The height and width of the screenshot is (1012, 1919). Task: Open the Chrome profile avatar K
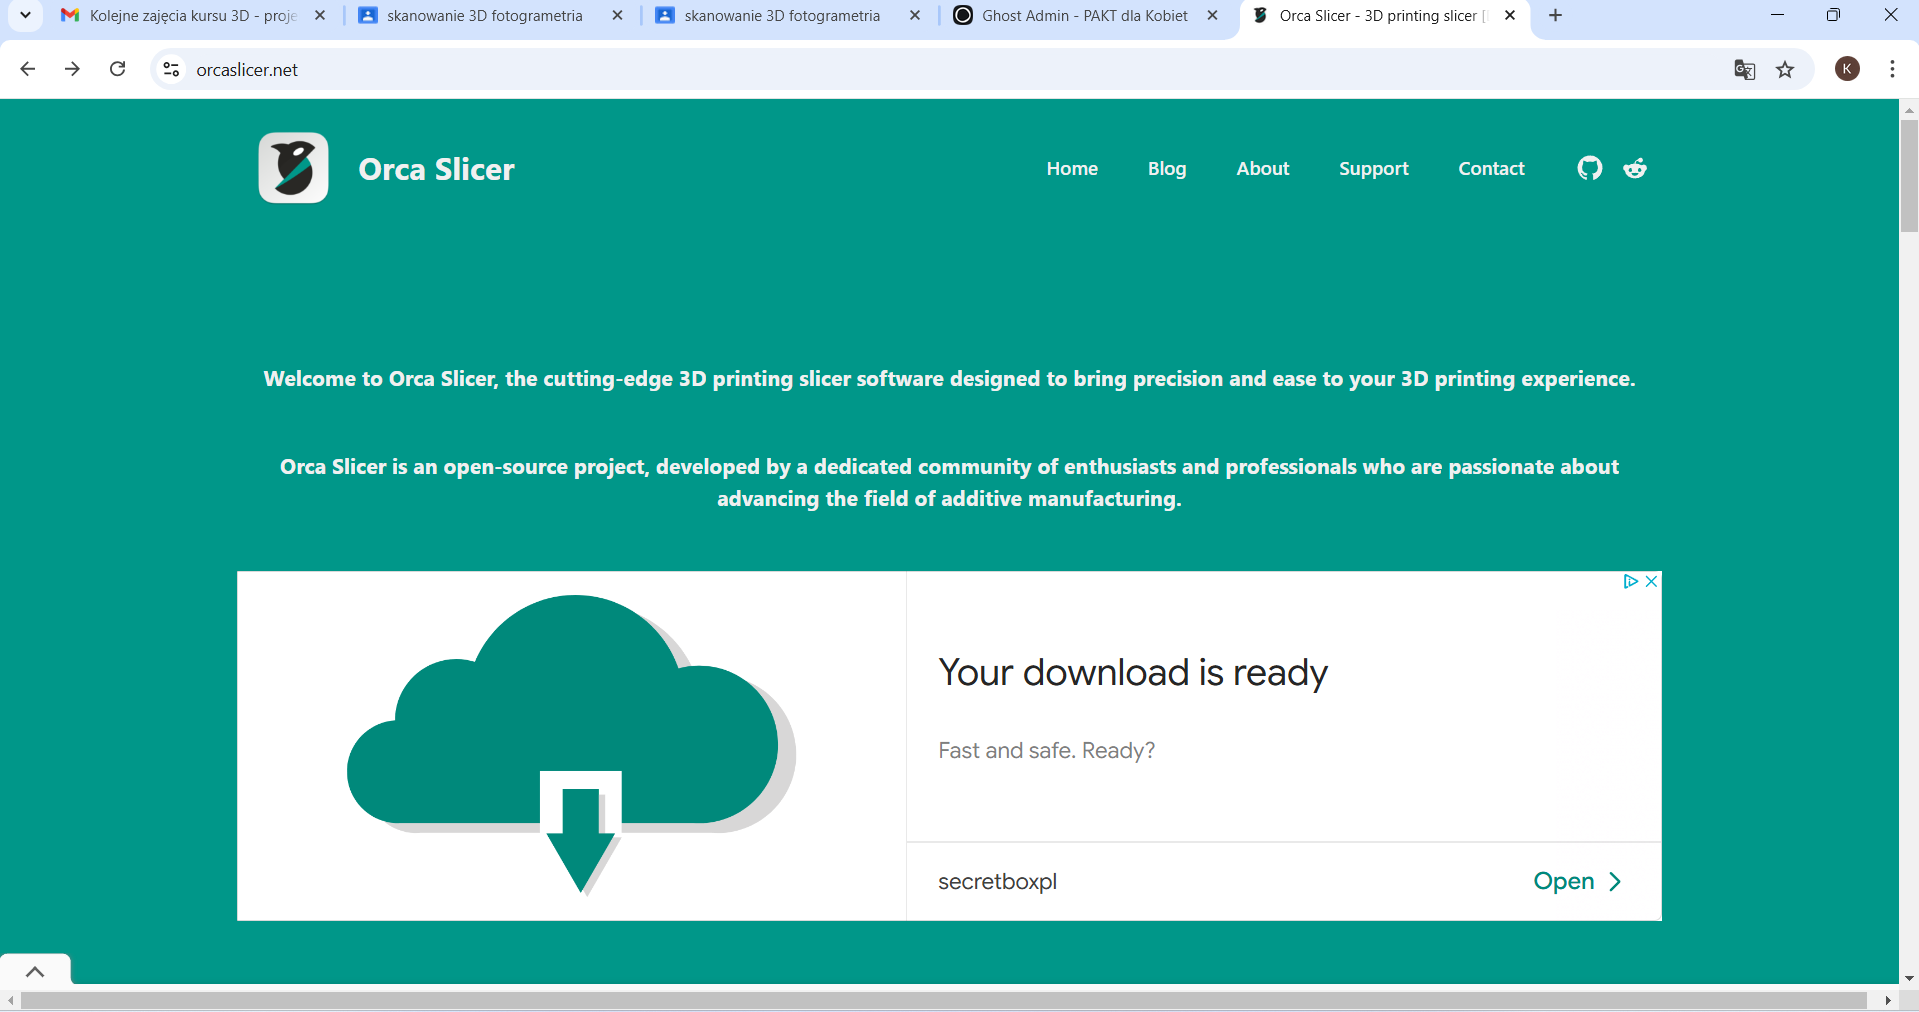(x=1847, y=69)
